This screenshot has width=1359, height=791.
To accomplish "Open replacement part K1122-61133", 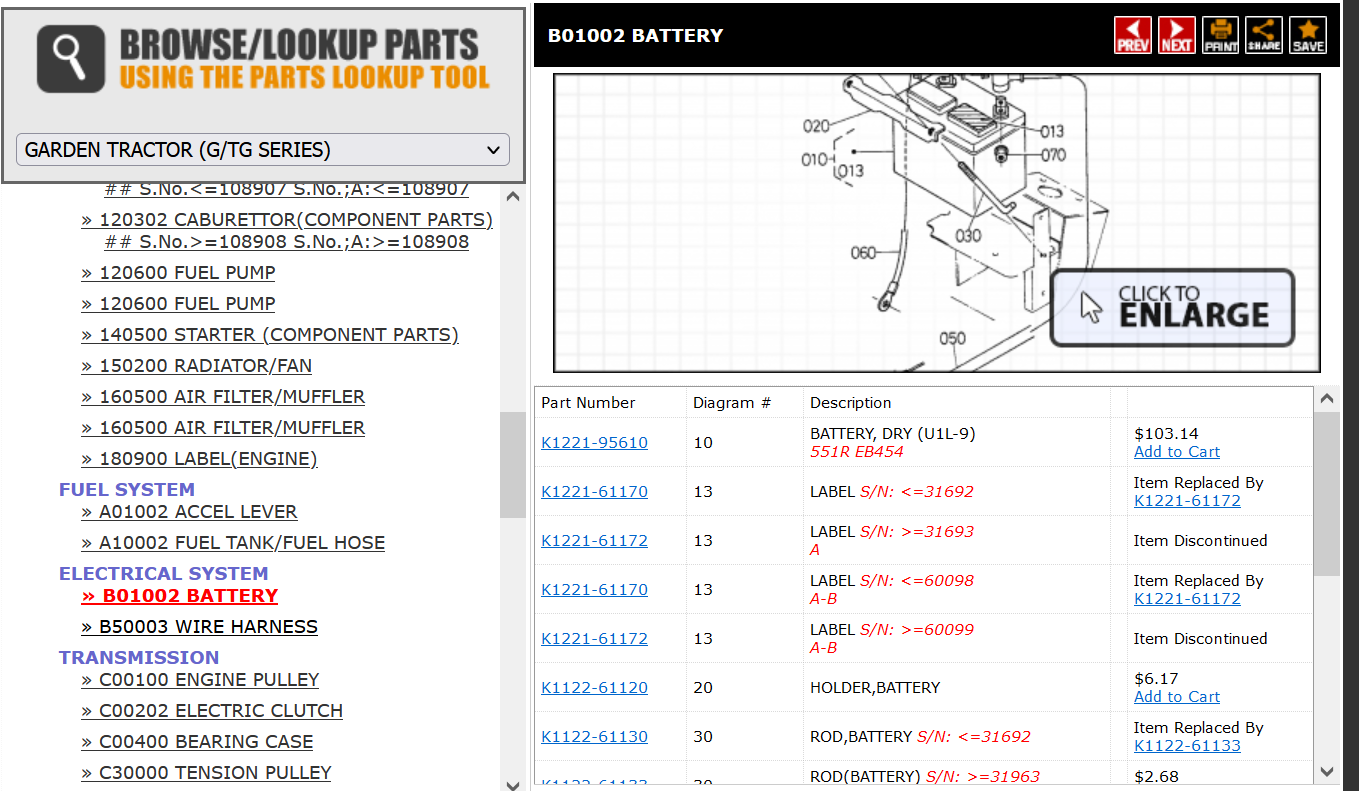I will click(1187, 746).
